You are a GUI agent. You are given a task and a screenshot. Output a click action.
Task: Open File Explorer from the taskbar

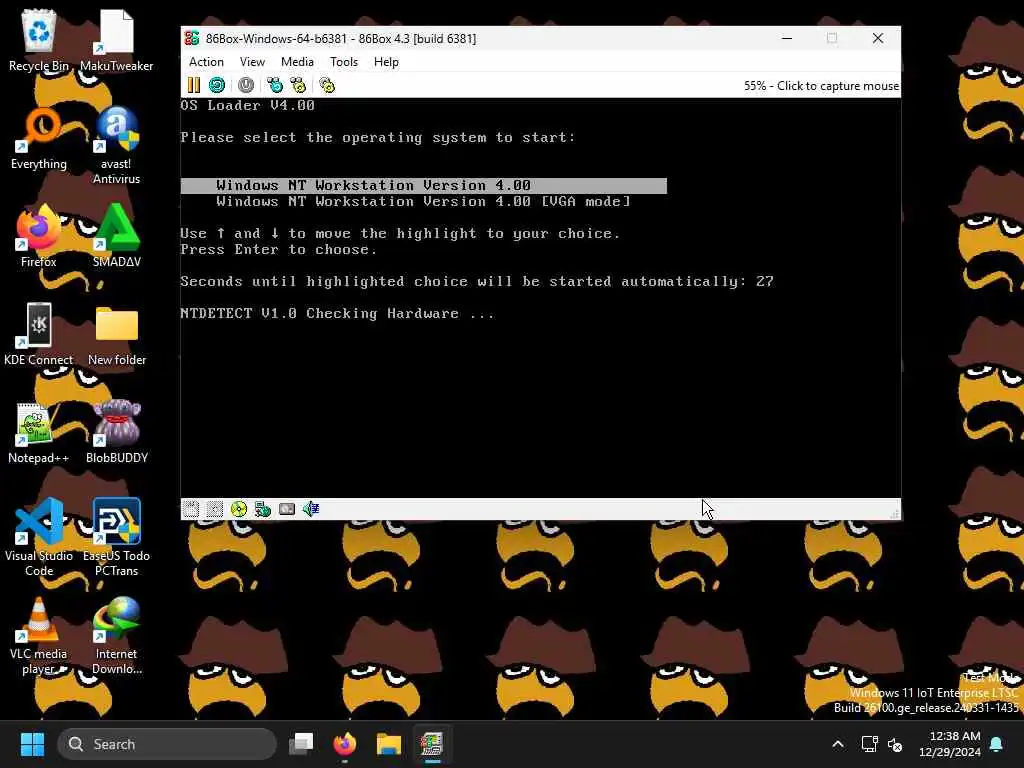(x=389, y=744)
